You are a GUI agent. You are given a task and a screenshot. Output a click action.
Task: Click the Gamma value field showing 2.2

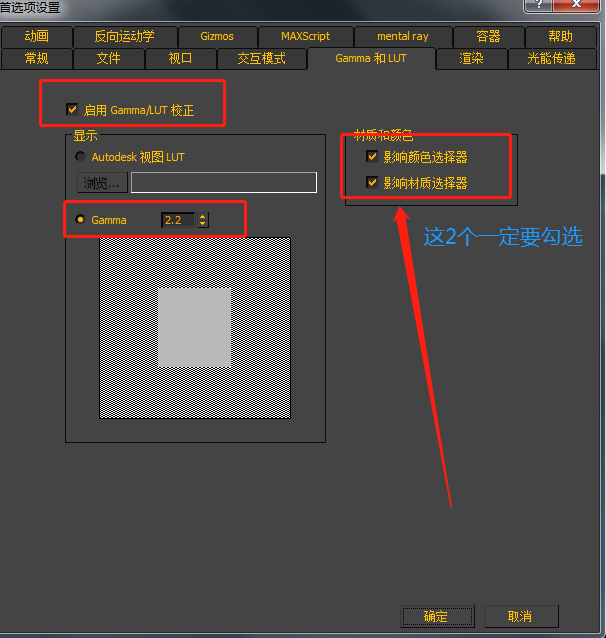(x=179, y=220)
